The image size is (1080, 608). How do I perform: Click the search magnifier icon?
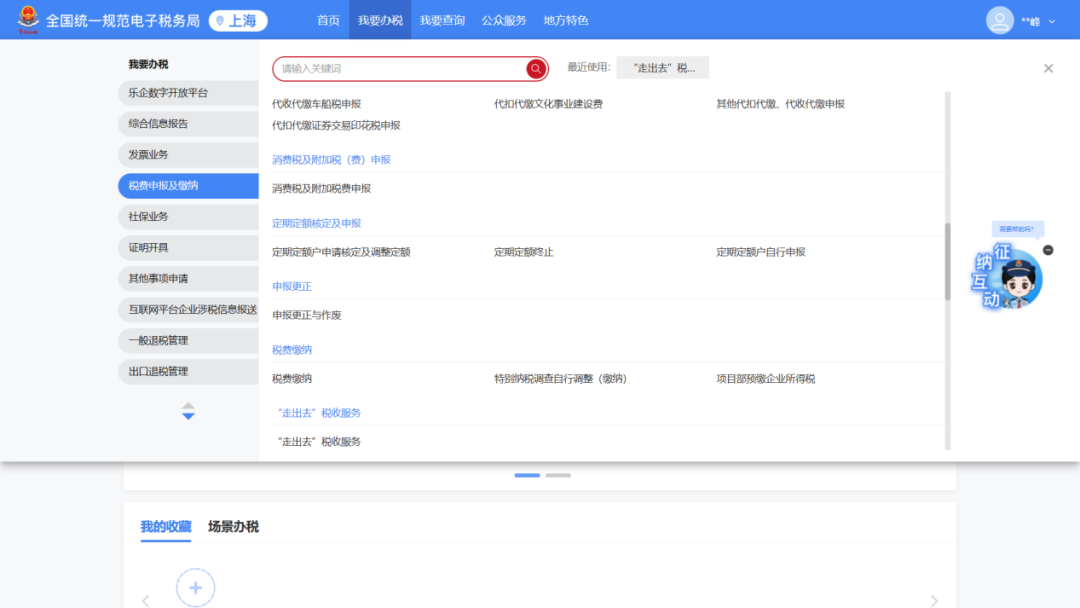click(x=535, y=69)
